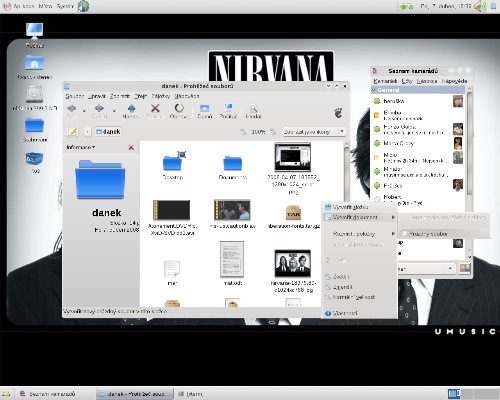Collapse the General group in buddy list

click(374, 90)
